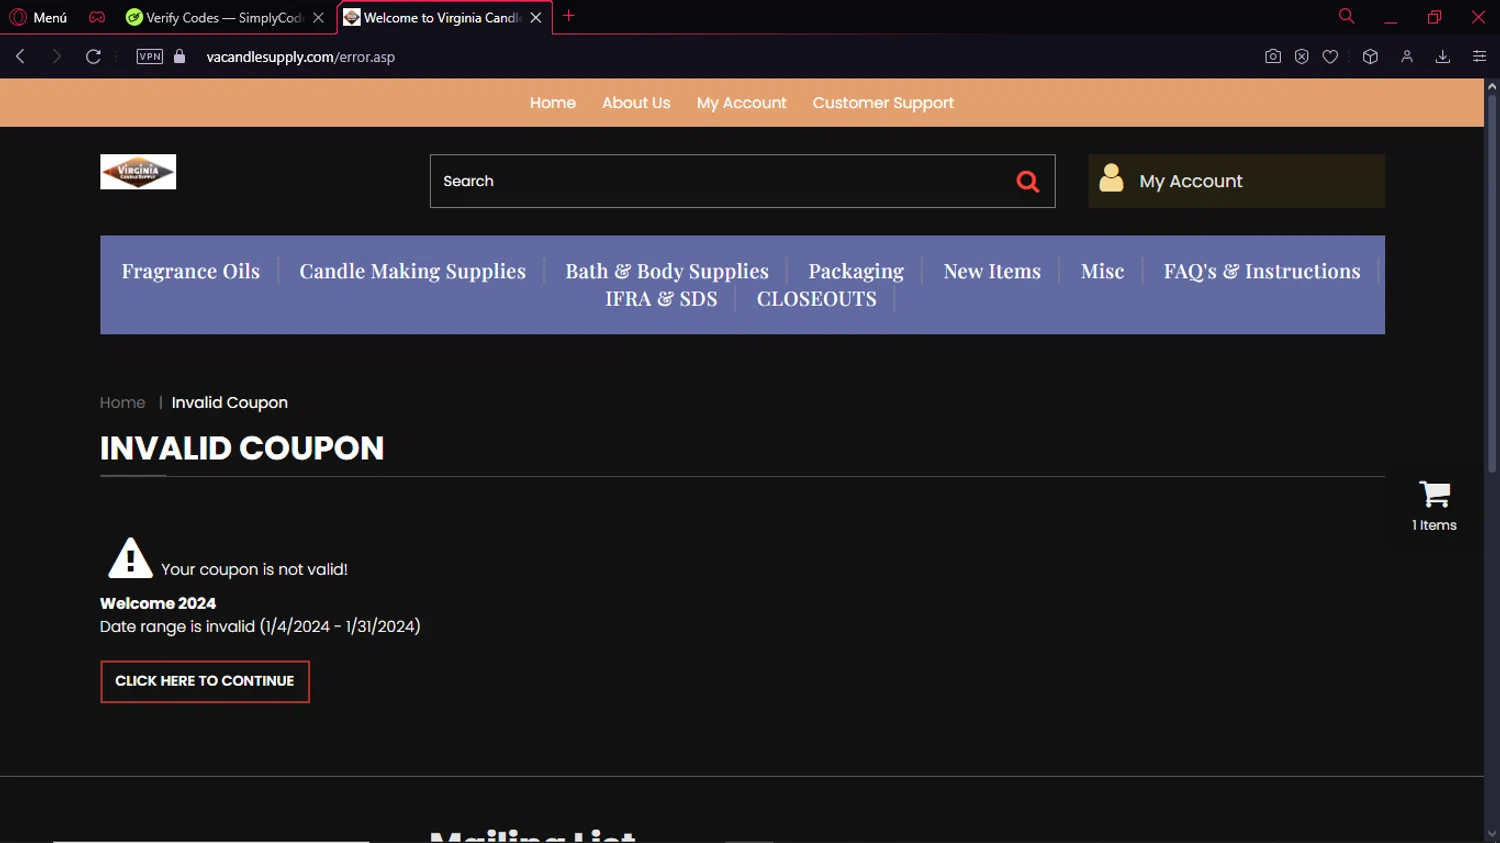Open the Easy Setup sliders icon

click(x=1479, y=57)
